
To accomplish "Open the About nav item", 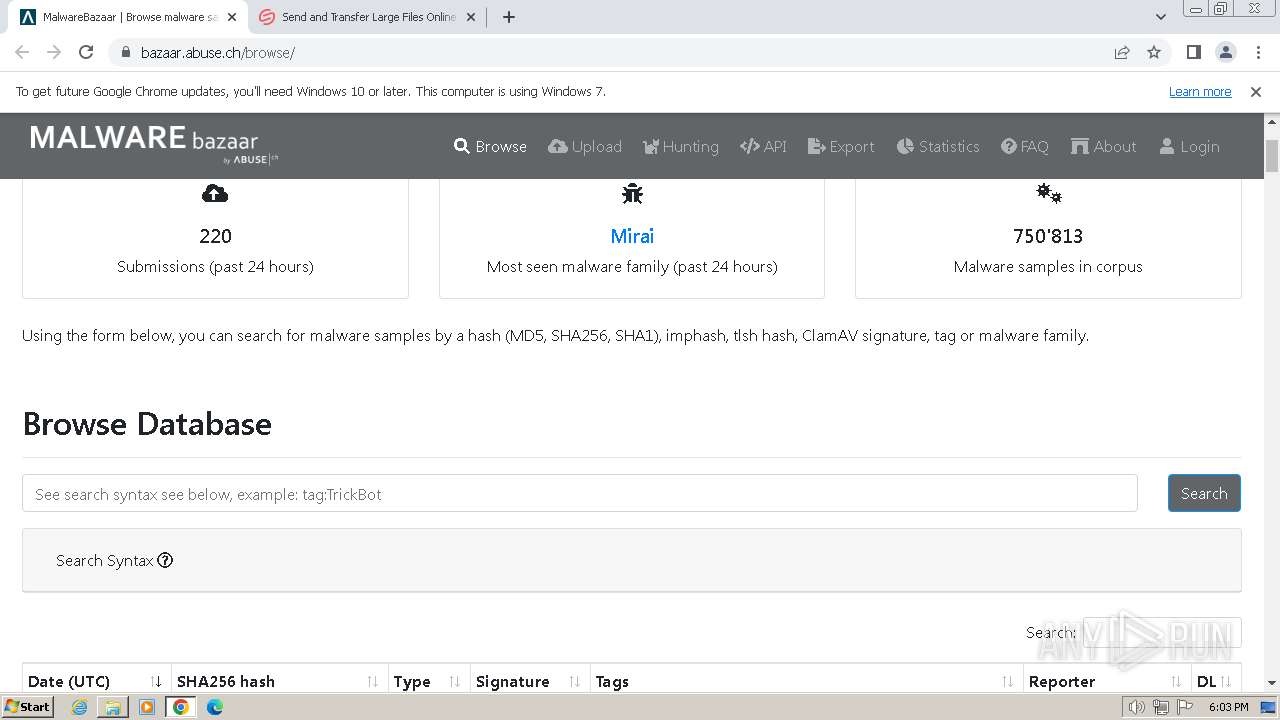I will pyautogui.click(x=1103, y=146).
